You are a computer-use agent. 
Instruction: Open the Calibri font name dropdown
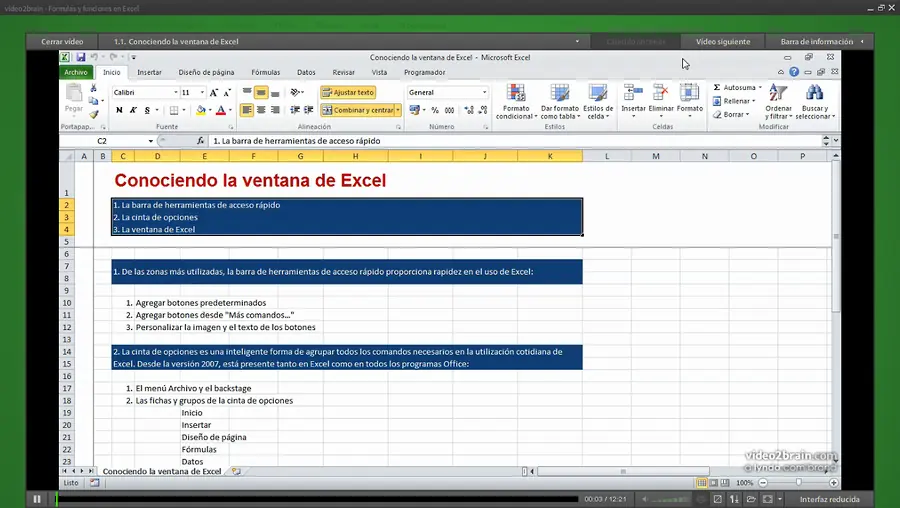pyautogui.click(x=176, y=92)
